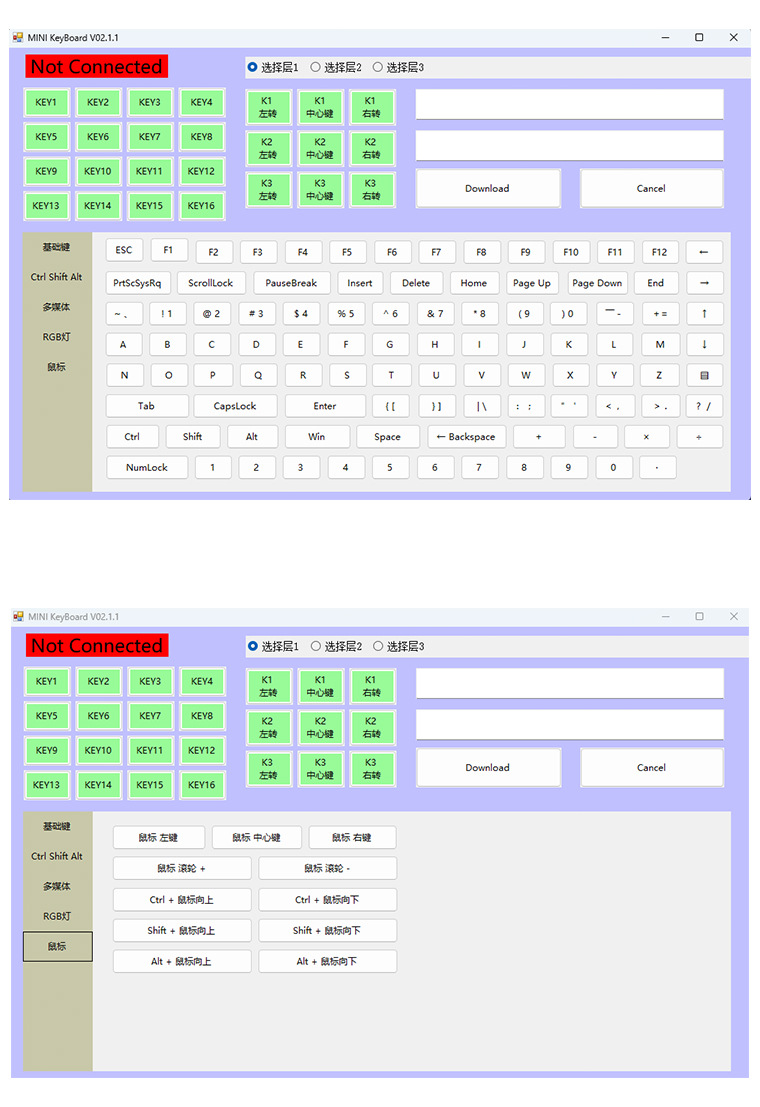760x1107 pixels.
Task: Click the Enter key button
Action: point(325,406)
